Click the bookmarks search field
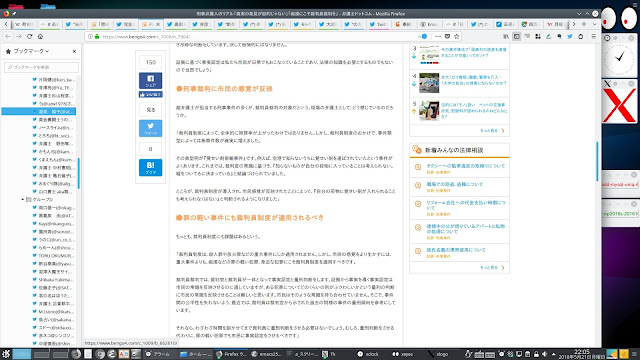Viewport: 640px width, 360px height. point(41,67)
